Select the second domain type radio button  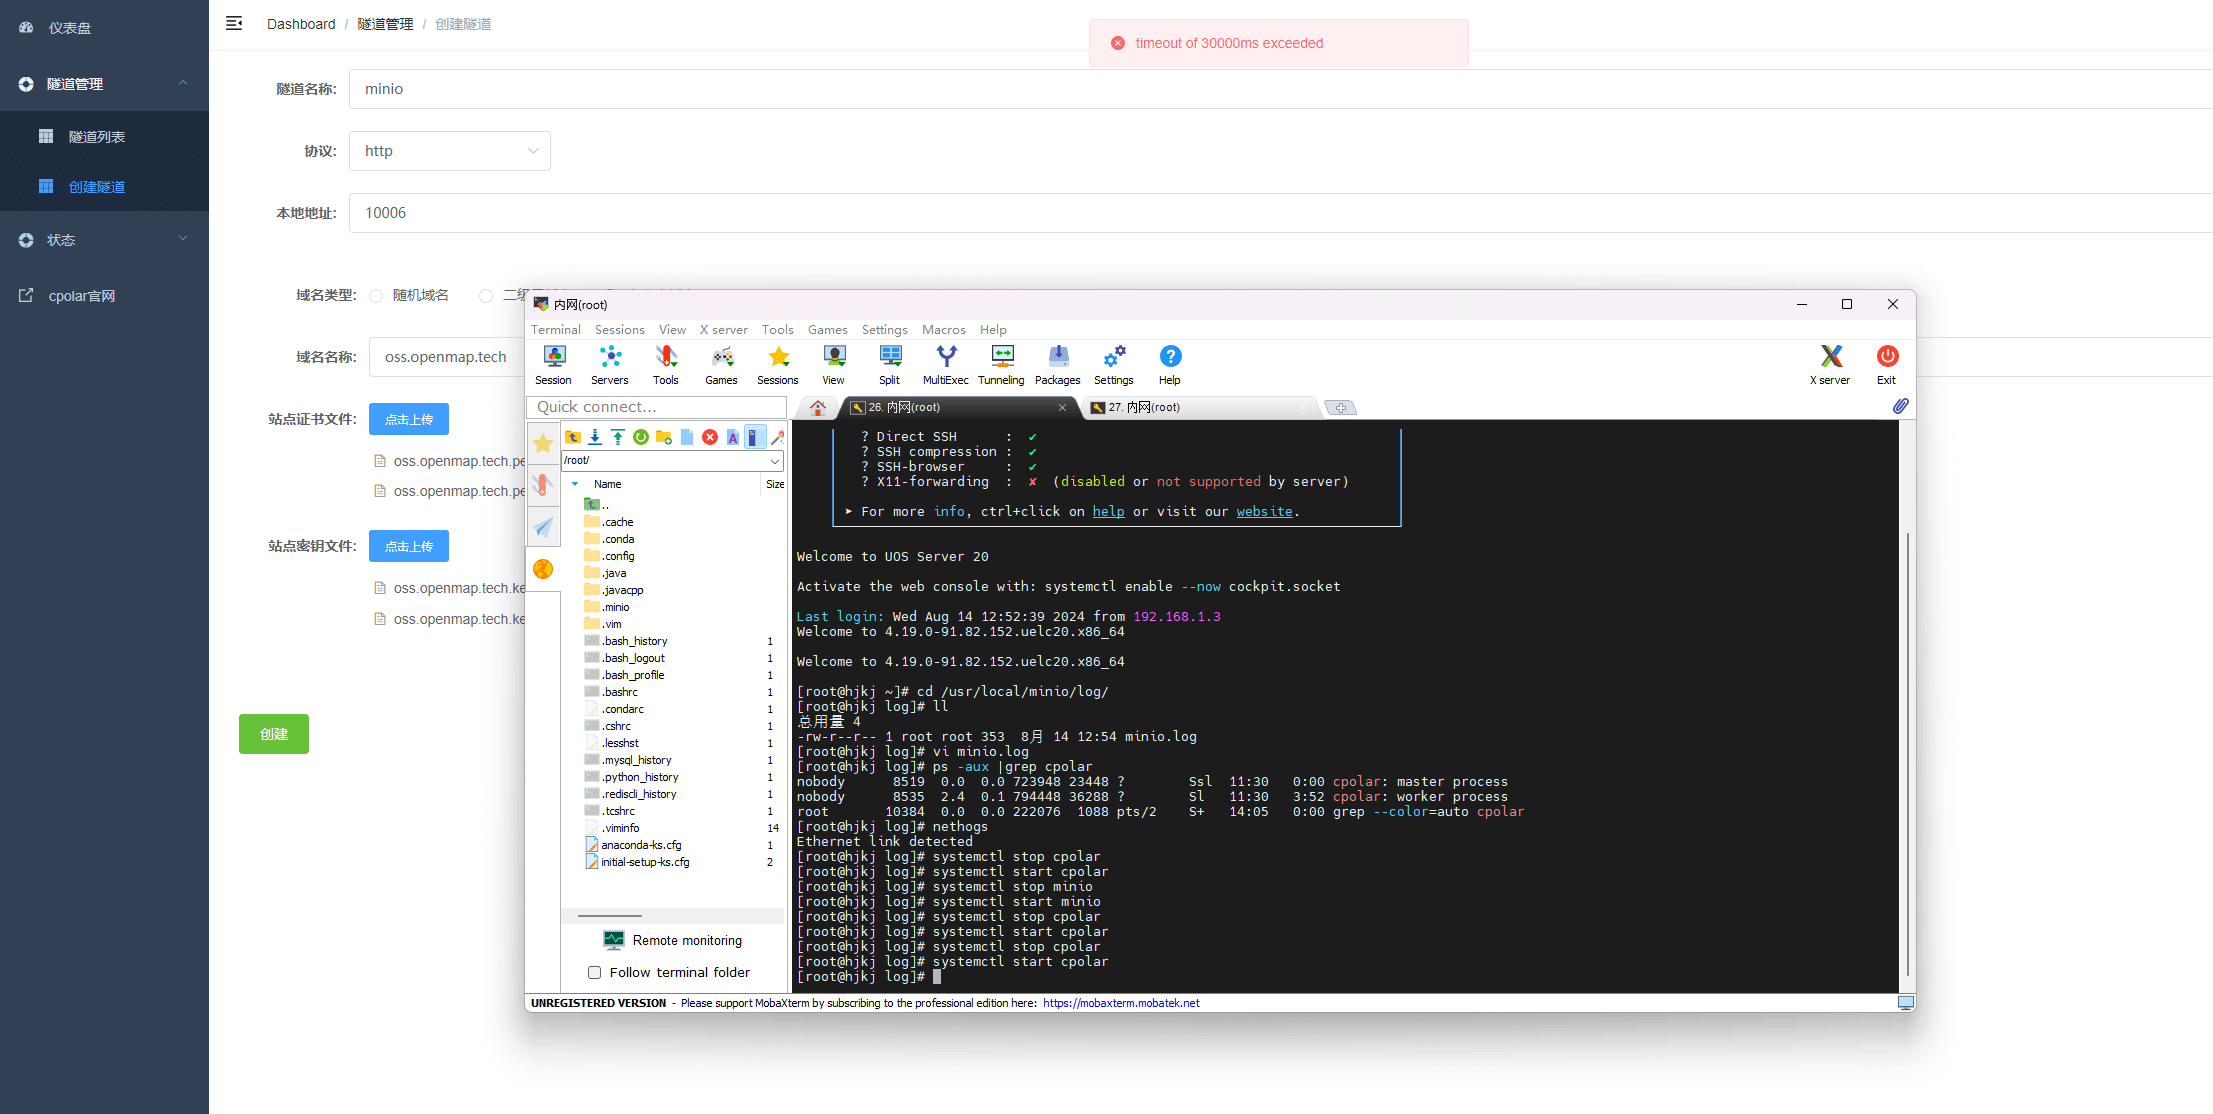[x=486, y=296]
